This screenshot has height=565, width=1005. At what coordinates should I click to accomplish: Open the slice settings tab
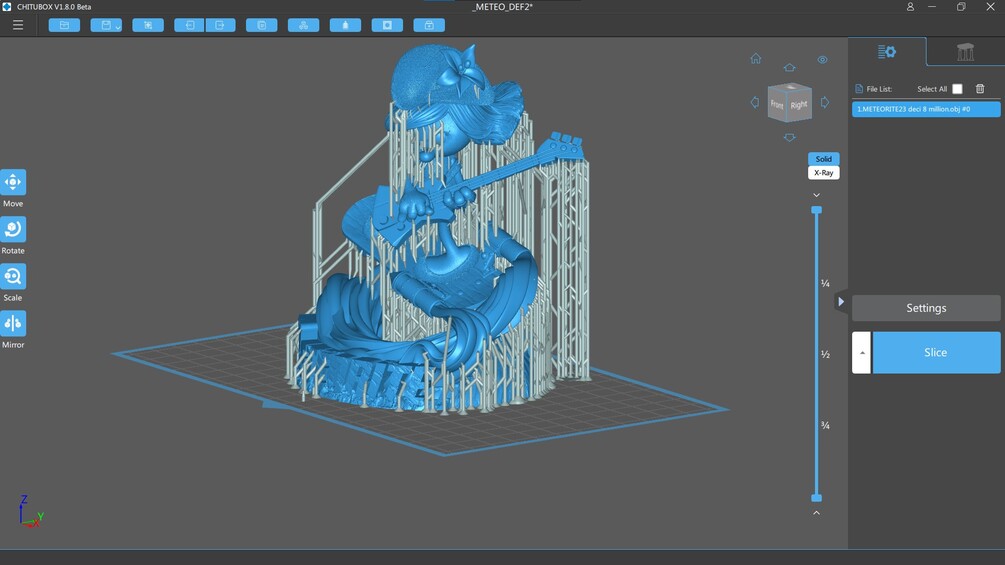[x=887, y=52]
